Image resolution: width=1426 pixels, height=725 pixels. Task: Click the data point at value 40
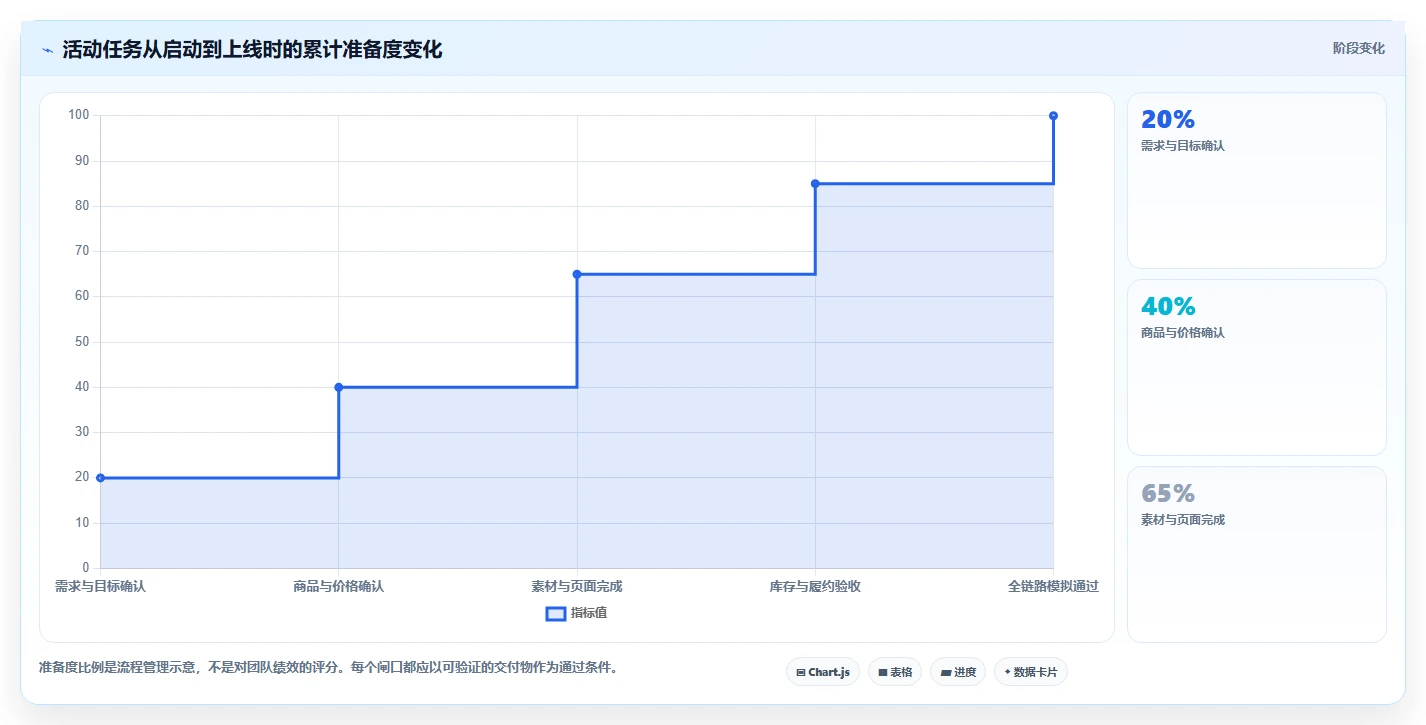coord(338,387)
